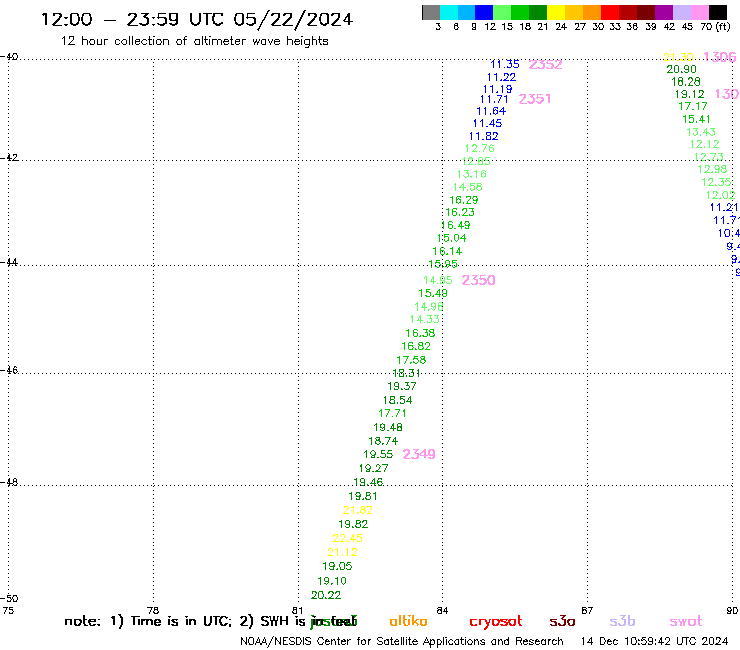Click the 's3a' satellite label
Screen dimensions: 740x650
(562, 621)
